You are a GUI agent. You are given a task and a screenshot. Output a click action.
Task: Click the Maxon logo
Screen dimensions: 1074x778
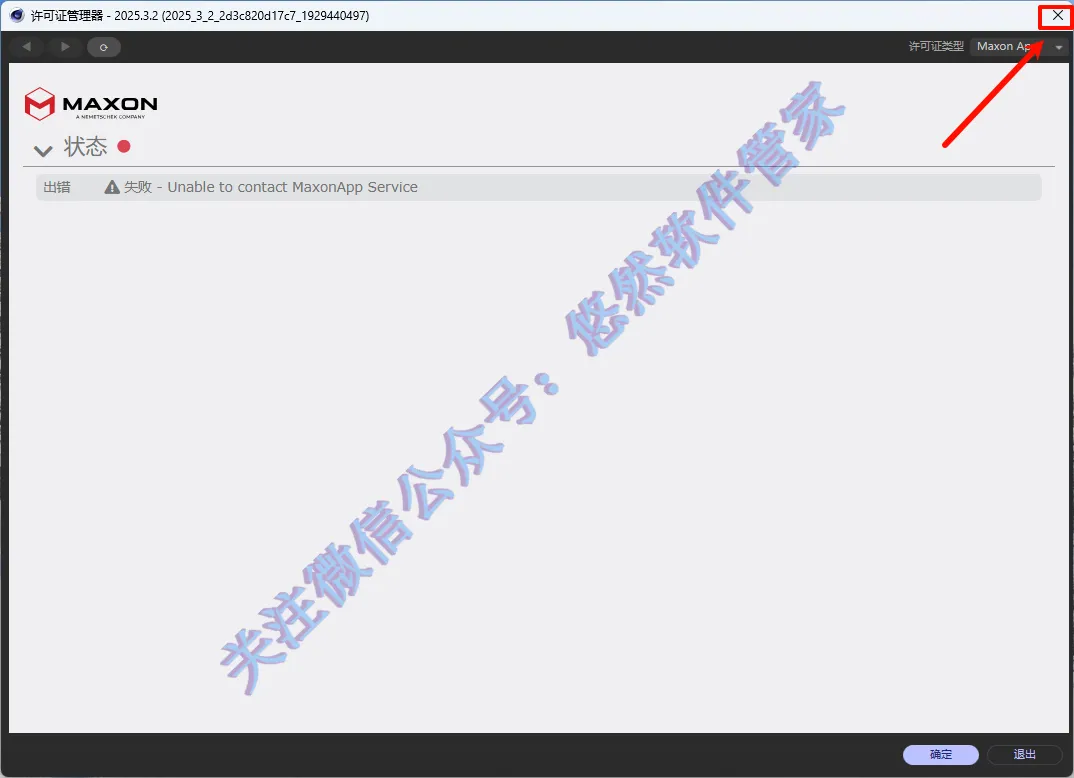click(x=91, y=104)
